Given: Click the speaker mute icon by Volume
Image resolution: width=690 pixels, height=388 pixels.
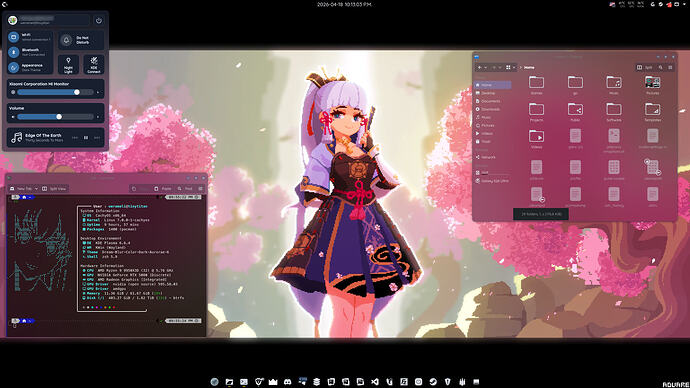Looking at the screenshot, I should tap(13, 117).
